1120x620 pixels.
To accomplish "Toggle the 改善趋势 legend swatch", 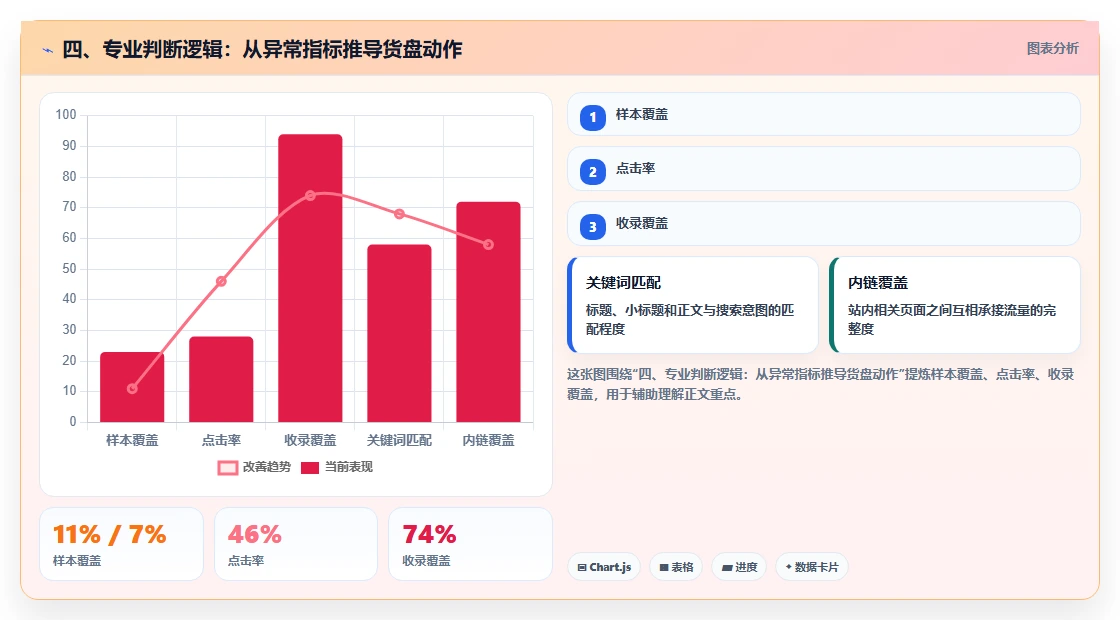I will click(x=227, y=468).
